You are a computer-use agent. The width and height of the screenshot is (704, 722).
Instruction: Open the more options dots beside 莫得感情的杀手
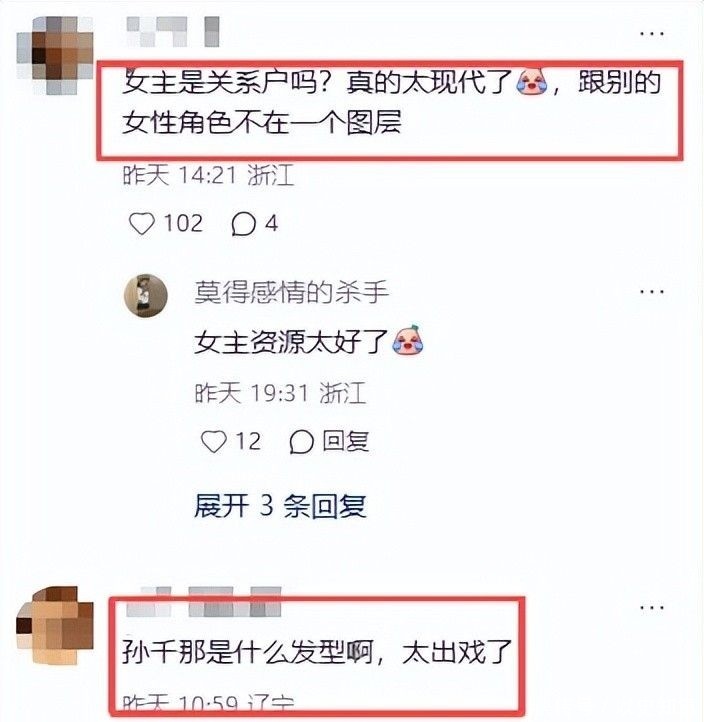[652, 291]
